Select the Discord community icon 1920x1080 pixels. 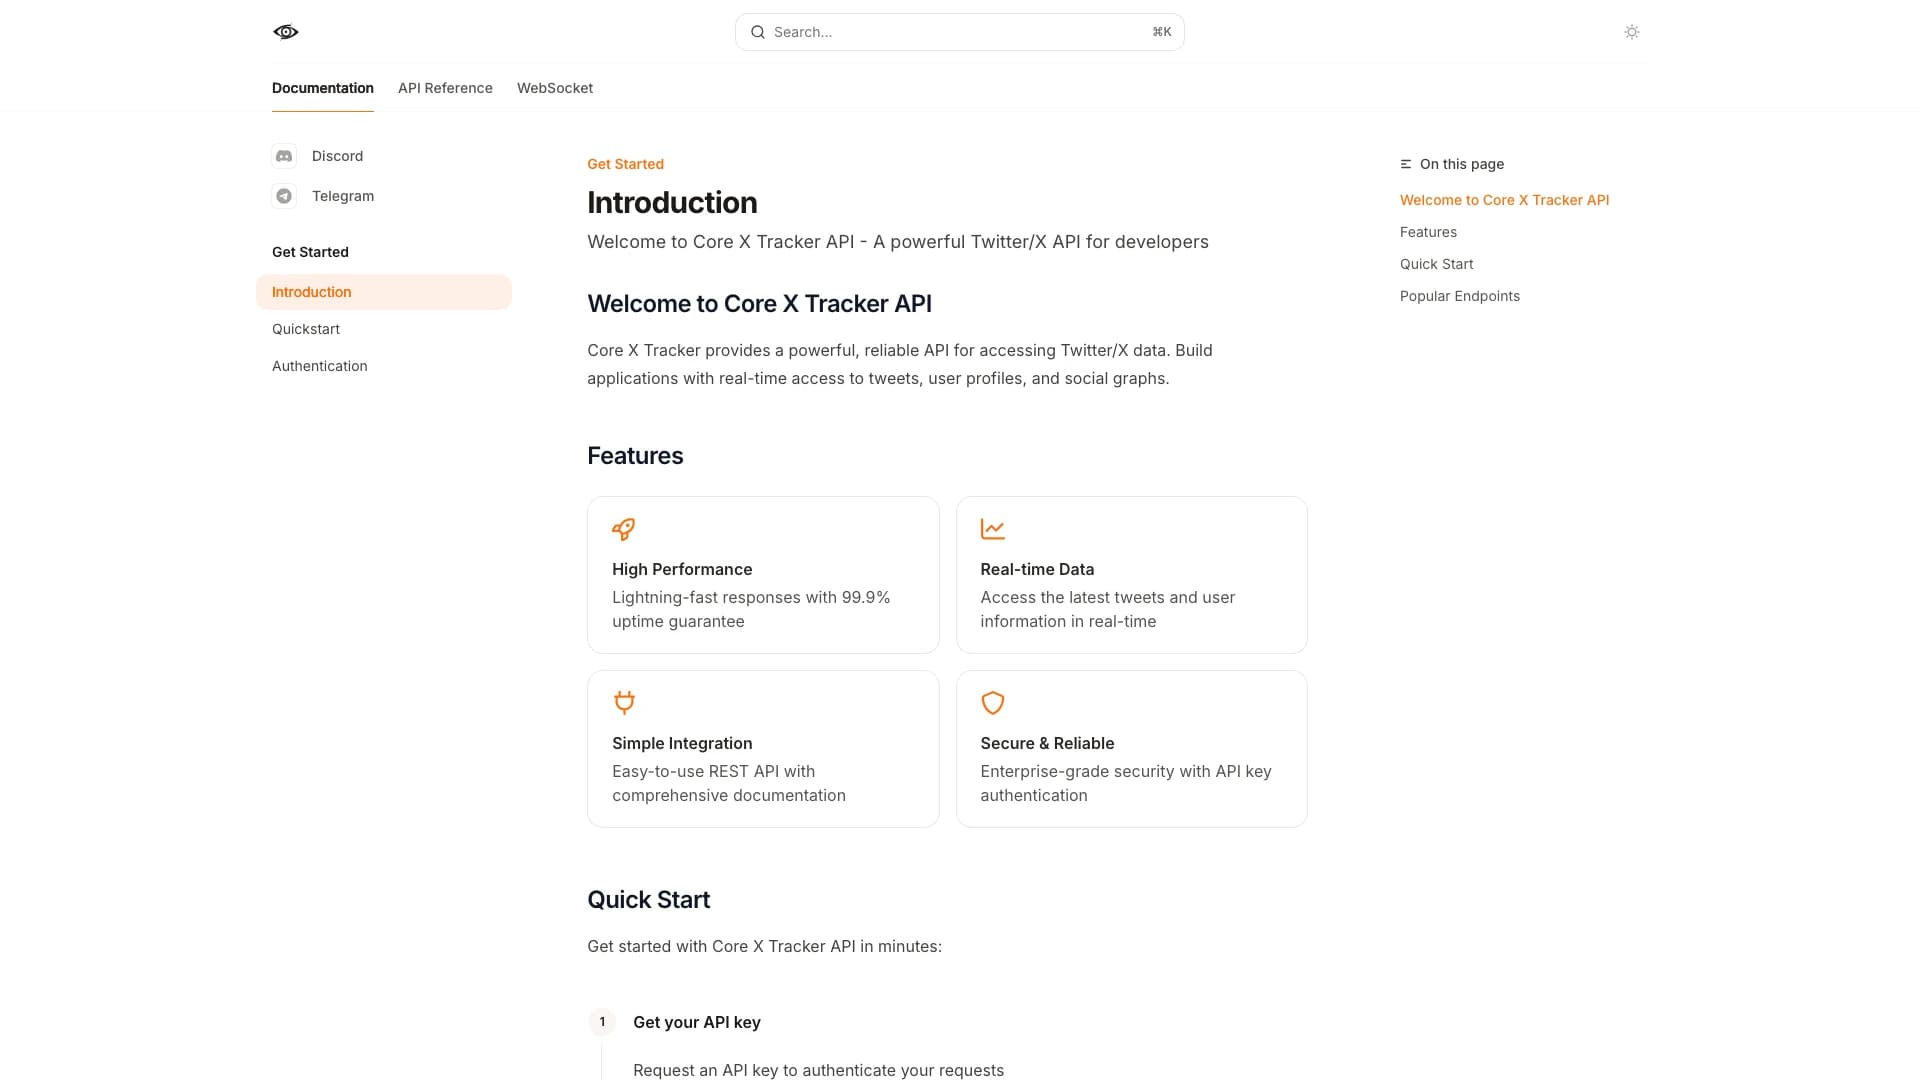(x=285, y=156)
